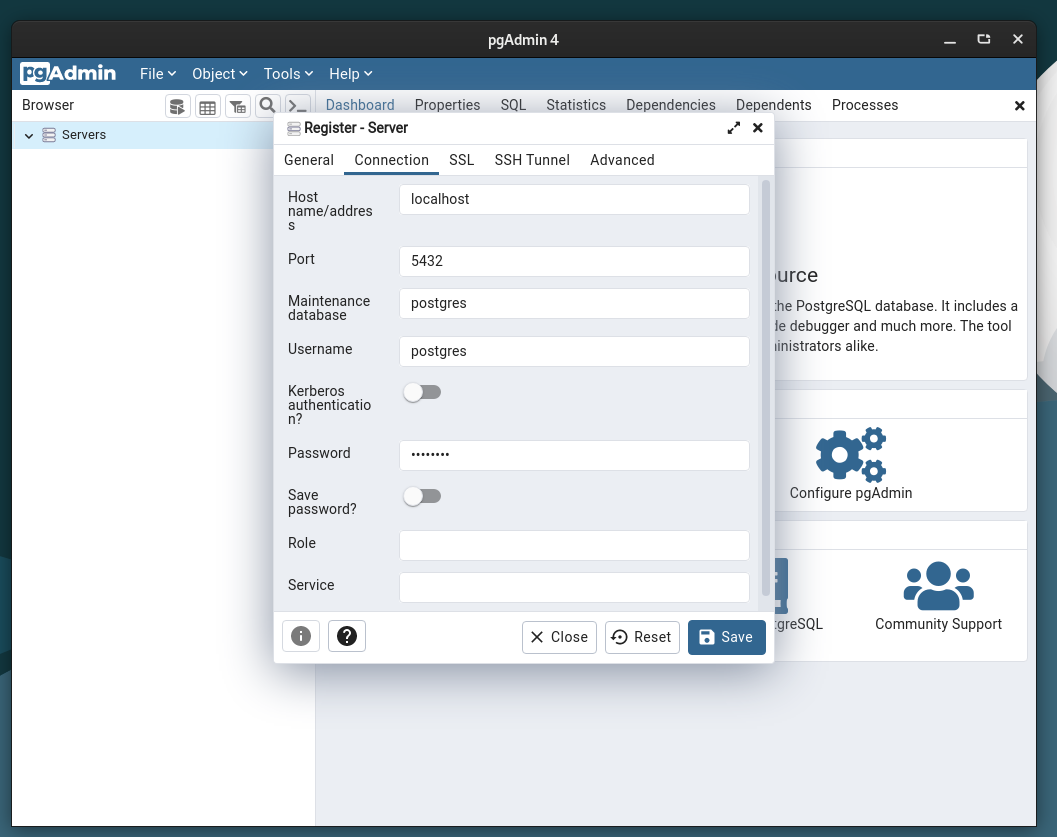Switch to the Properties panel tab
Screen dimensions: 1057x837
[448, 105]
